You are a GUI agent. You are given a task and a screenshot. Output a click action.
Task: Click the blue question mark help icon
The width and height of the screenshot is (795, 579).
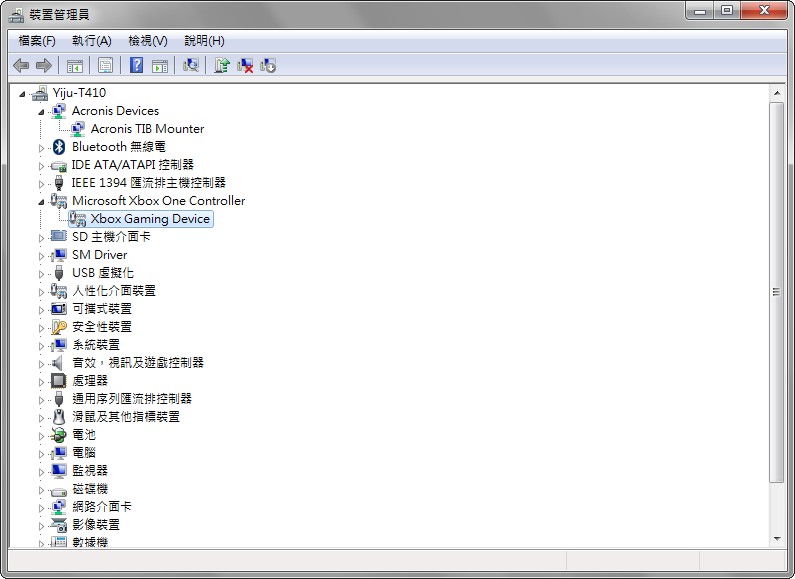click(x=137, y=66)
